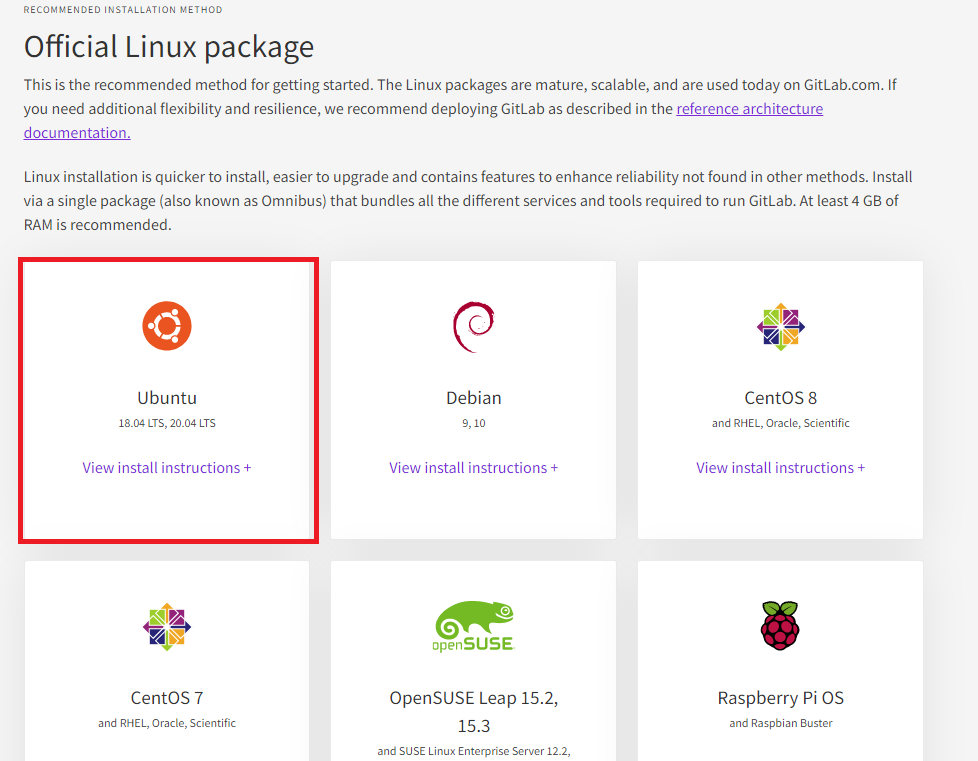Click the openSUSE chameleon logo

click(x=473, y=626)
